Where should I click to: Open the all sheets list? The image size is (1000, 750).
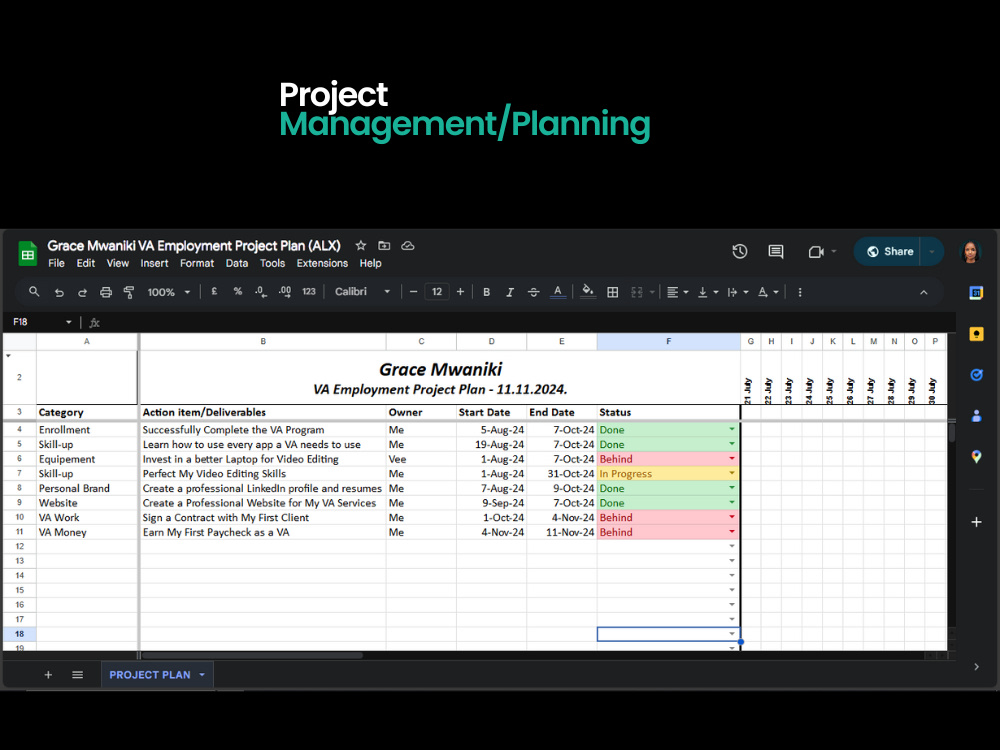pos(77,675)
